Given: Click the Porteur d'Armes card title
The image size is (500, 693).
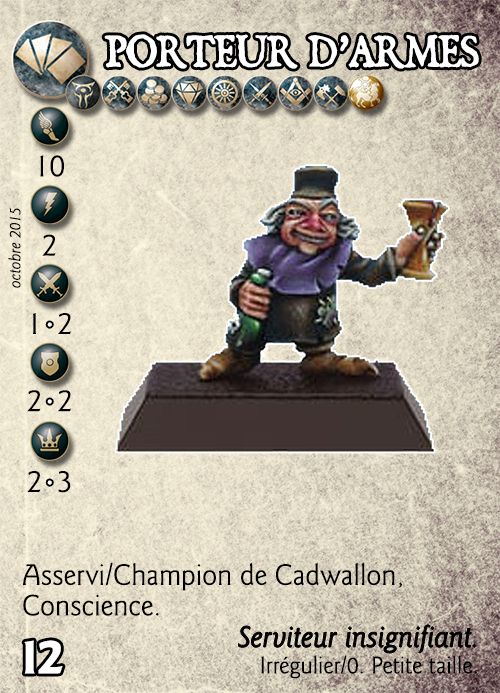Looking at the screenshot, I should click(x=292, y=52).
